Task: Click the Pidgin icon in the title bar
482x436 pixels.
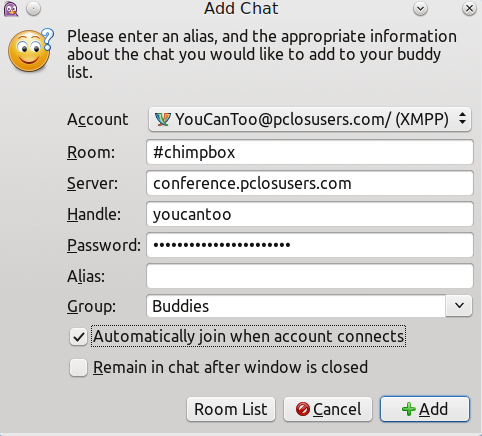Action: coord(11,9)
